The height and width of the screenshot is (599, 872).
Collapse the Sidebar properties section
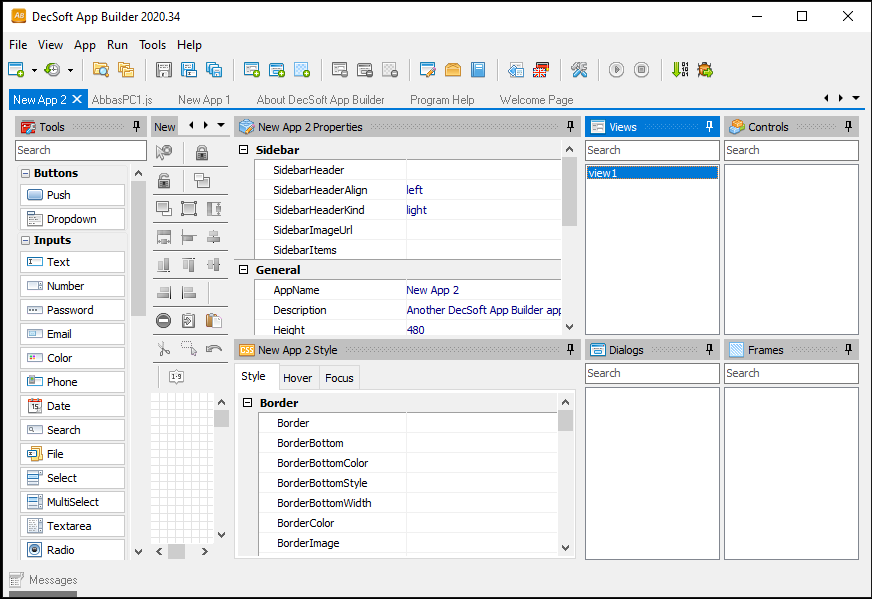point(243,150)
